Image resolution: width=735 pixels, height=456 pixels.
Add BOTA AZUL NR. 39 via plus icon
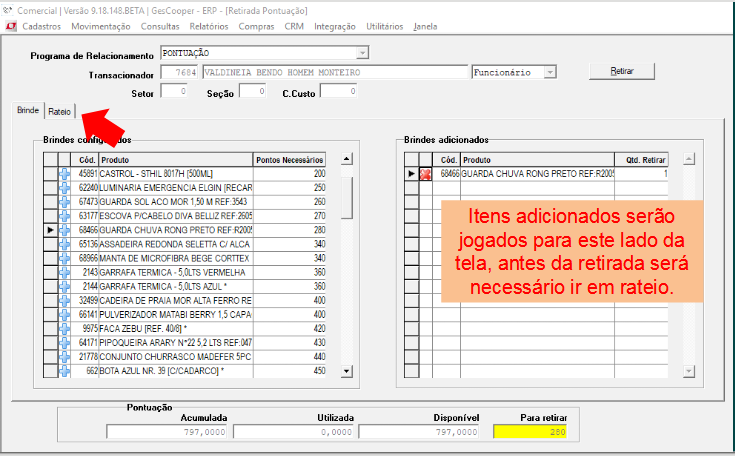(x=65, y=370)
